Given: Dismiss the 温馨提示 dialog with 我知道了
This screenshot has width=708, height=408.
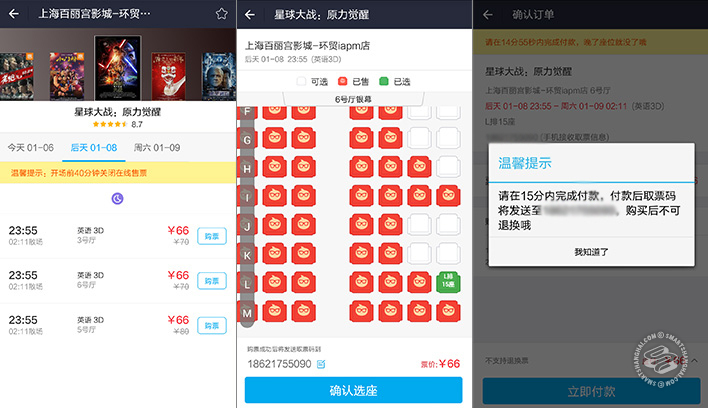Looking at the screenshot, I should pos(592,252).
